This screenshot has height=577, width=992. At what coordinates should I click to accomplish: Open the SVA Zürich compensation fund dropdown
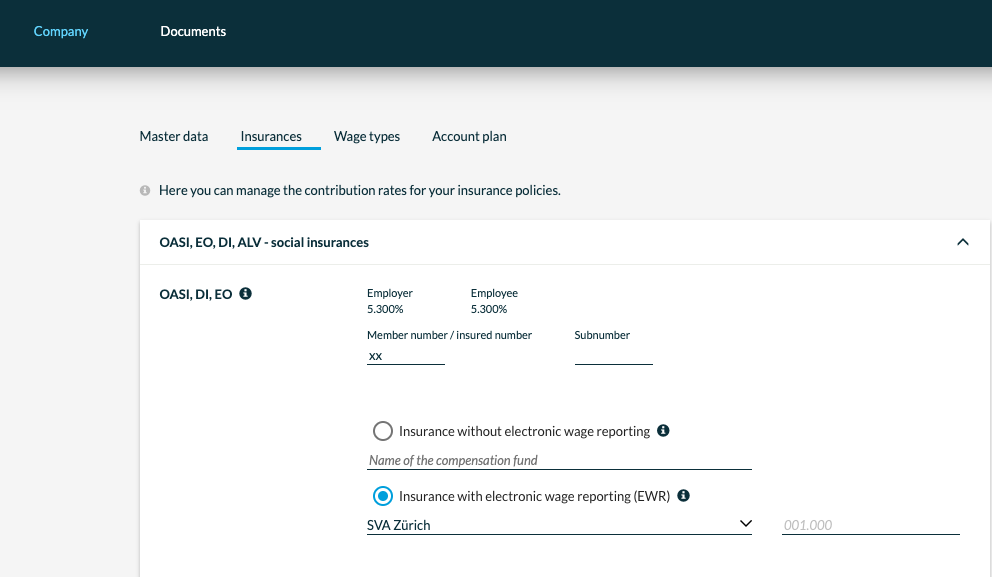click(x=559, y=525)
